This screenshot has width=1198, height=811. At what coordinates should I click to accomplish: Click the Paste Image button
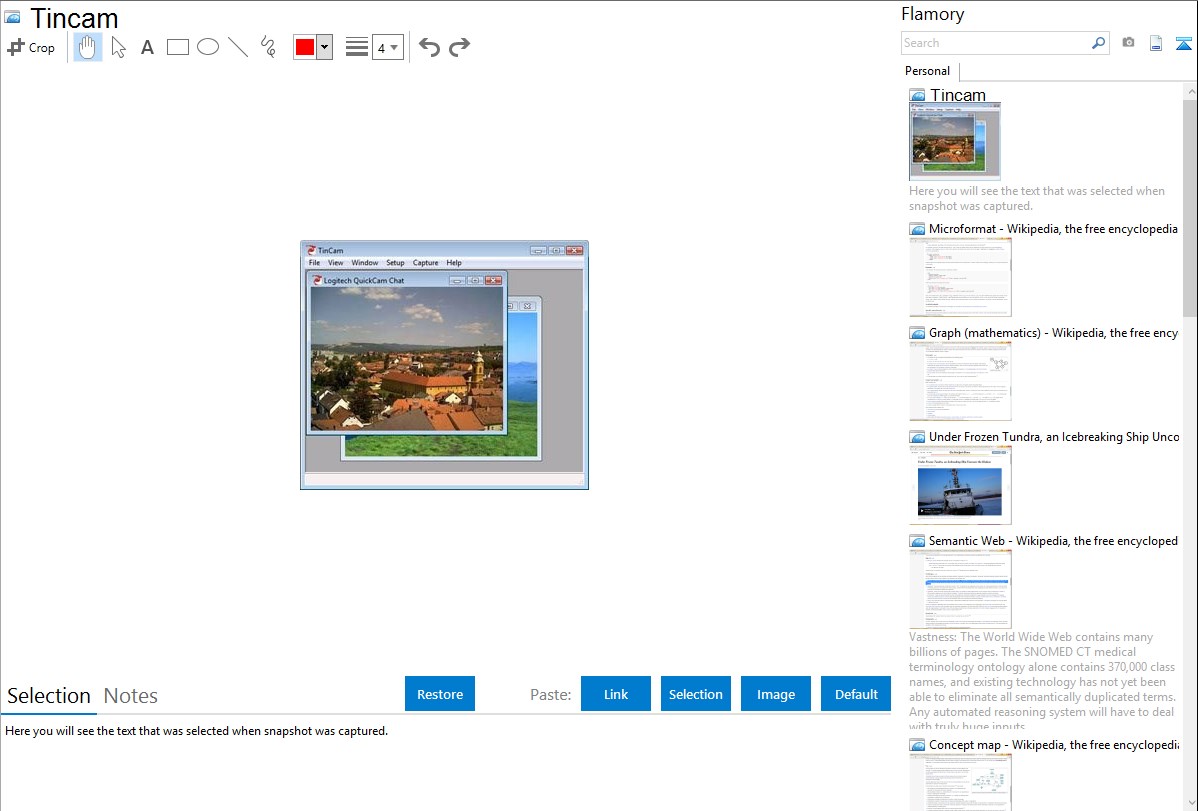point(775,694)
